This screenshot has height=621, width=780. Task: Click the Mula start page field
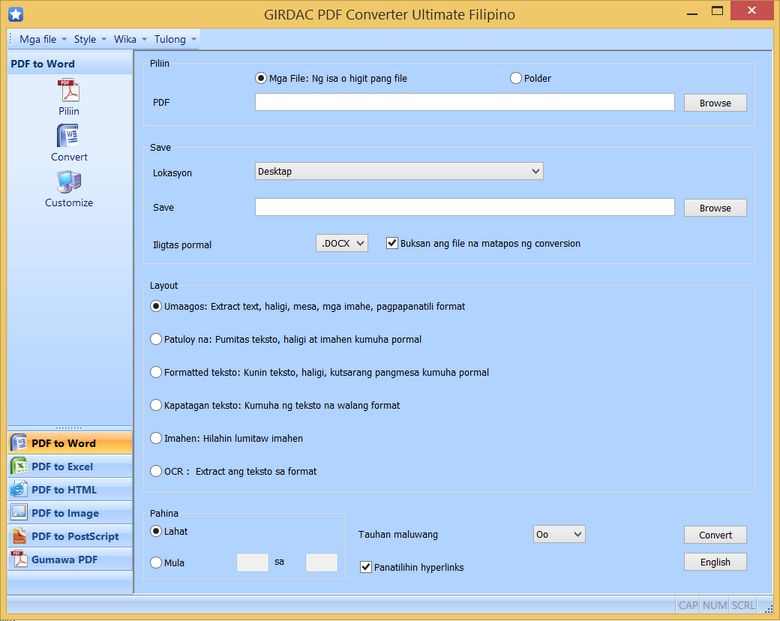pyautogui.click(x=252, y=562)
